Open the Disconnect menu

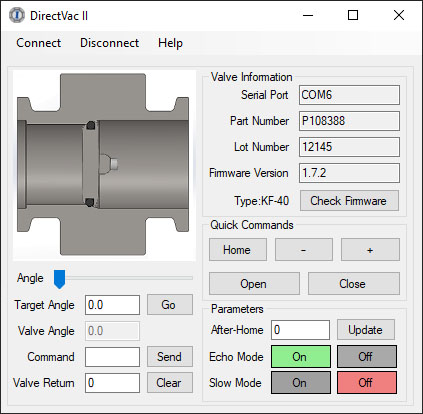[x=109, y=43]
